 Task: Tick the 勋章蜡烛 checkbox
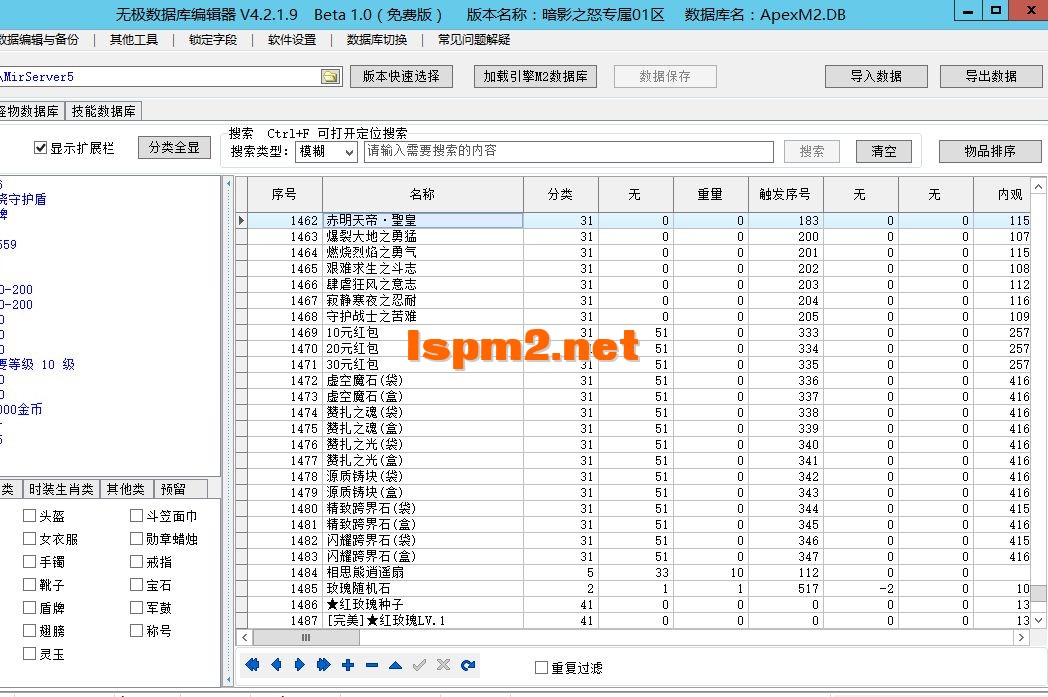pyautogui.click(x=136, y=538)
